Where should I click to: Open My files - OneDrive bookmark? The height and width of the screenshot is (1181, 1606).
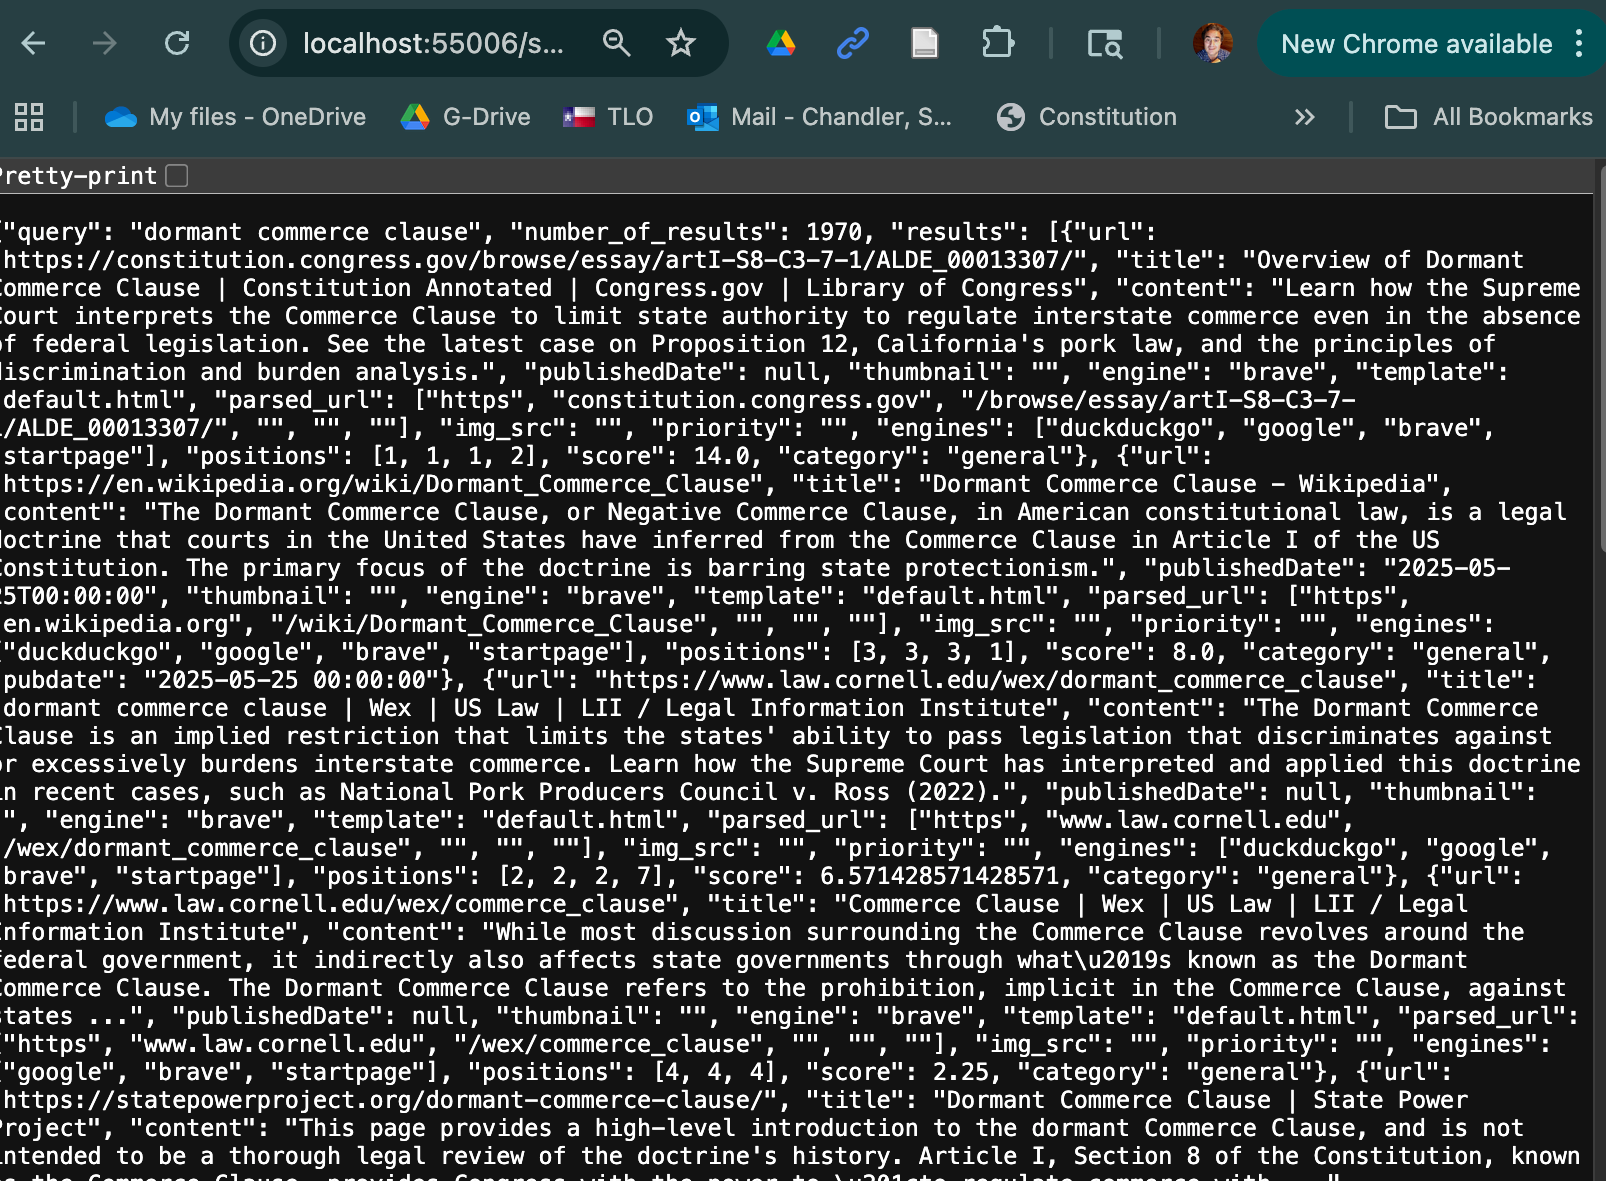click(236, 117)
